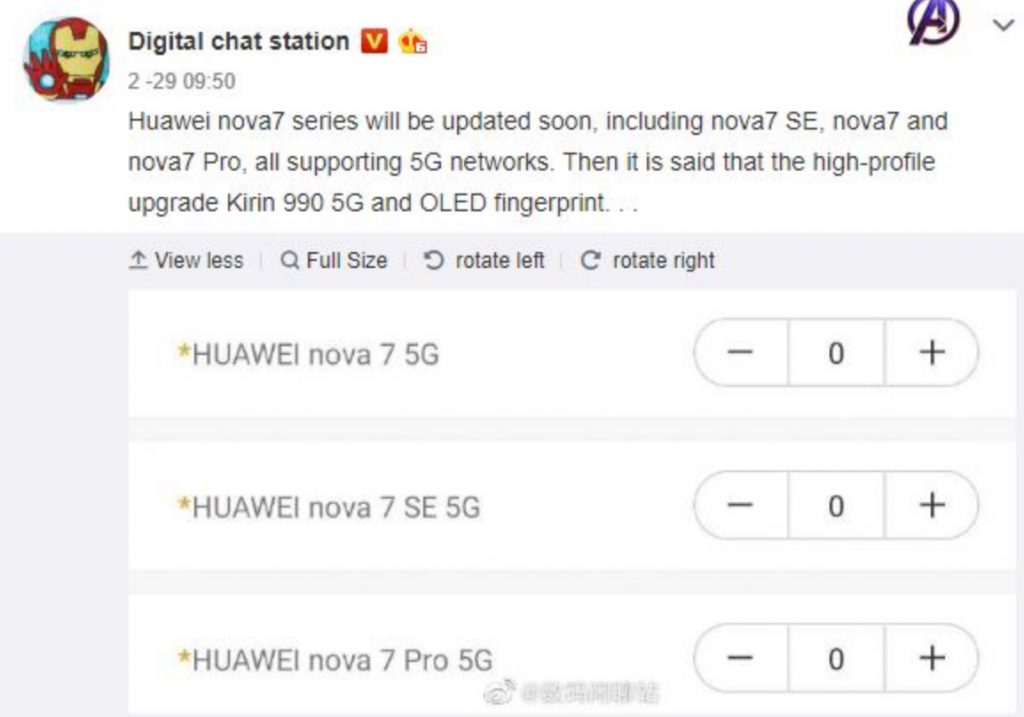Screen dimensions: 1024x717
Task: Rotate the image left
Action: point(485,261)
